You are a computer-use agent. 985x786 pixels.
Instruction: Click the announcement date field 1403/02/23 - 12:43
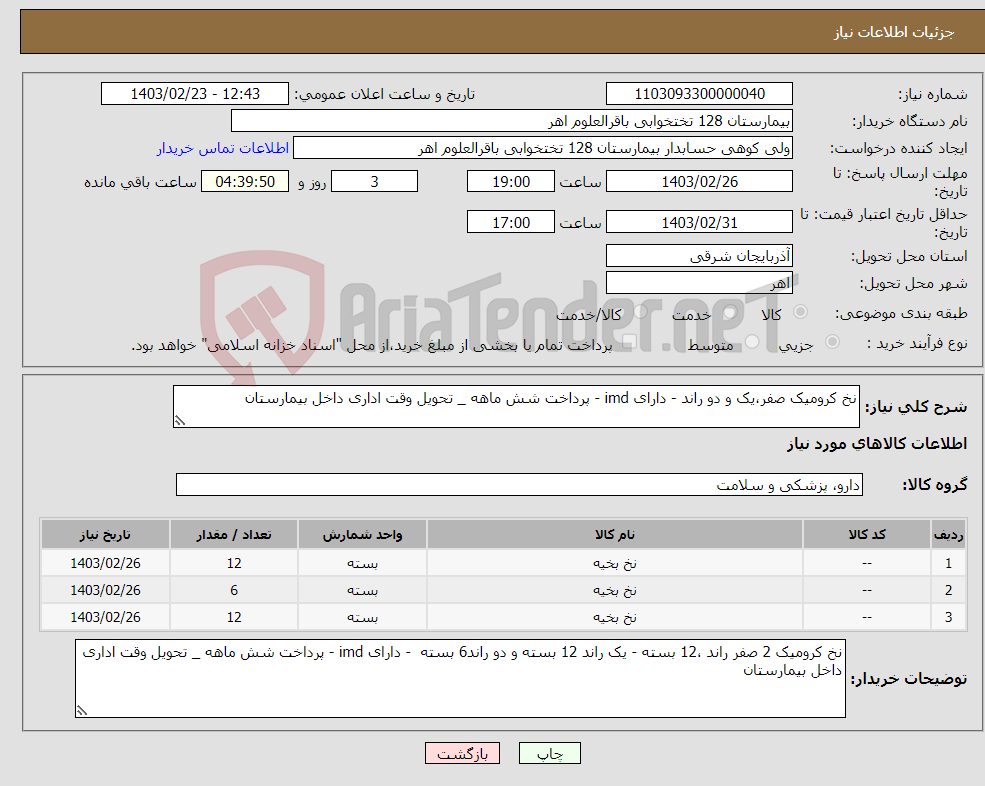(195, 94)
